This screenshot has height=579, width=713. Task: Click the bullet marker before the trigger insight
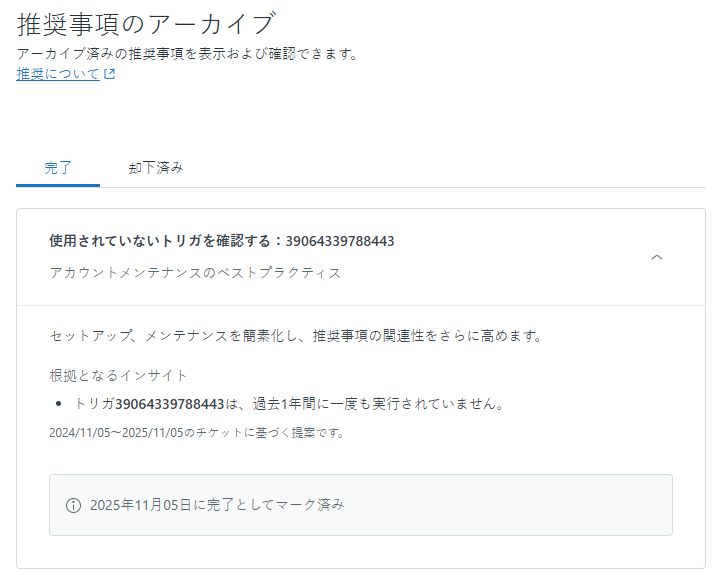[61, 404]
